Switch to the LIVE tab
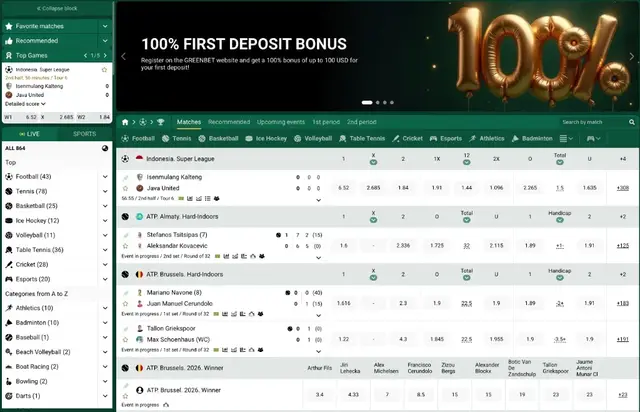This screenshot has width=640, height=412. click(x=29, y=134)
